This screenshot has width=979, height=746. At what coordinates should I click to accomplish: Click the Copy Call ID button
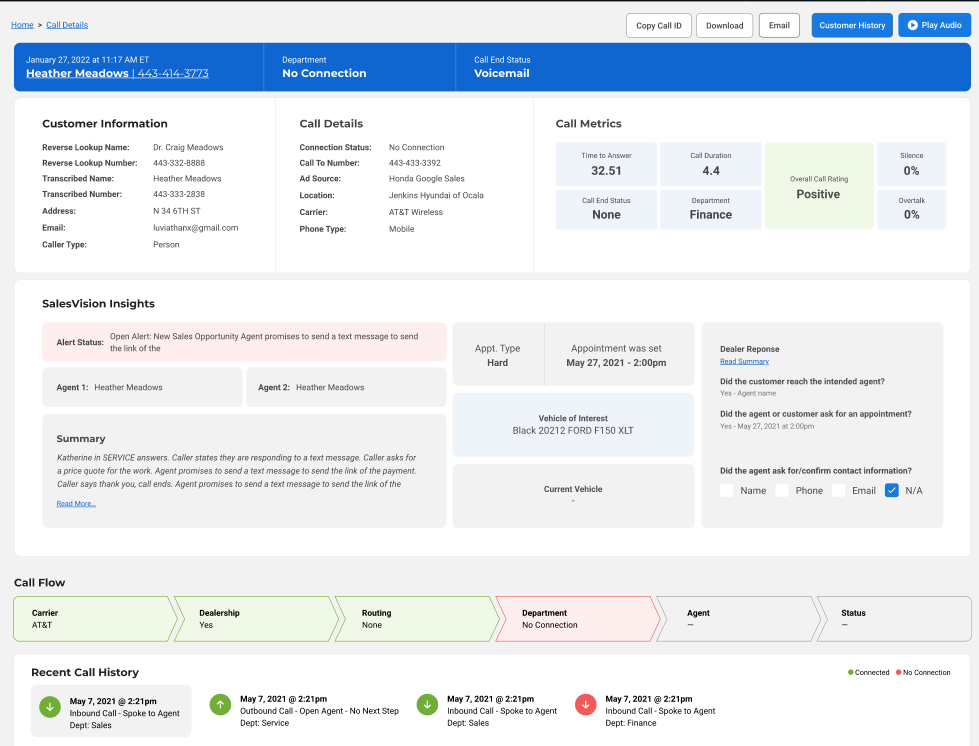pos(658,25)
